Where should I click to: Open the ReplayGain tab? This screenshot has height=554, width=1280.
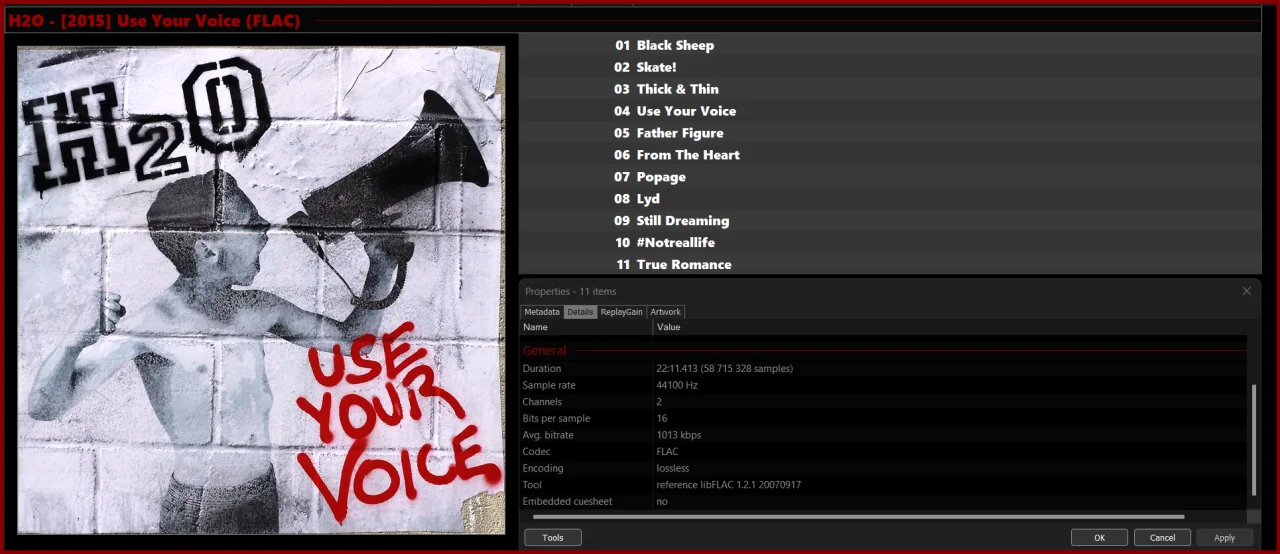622,312
